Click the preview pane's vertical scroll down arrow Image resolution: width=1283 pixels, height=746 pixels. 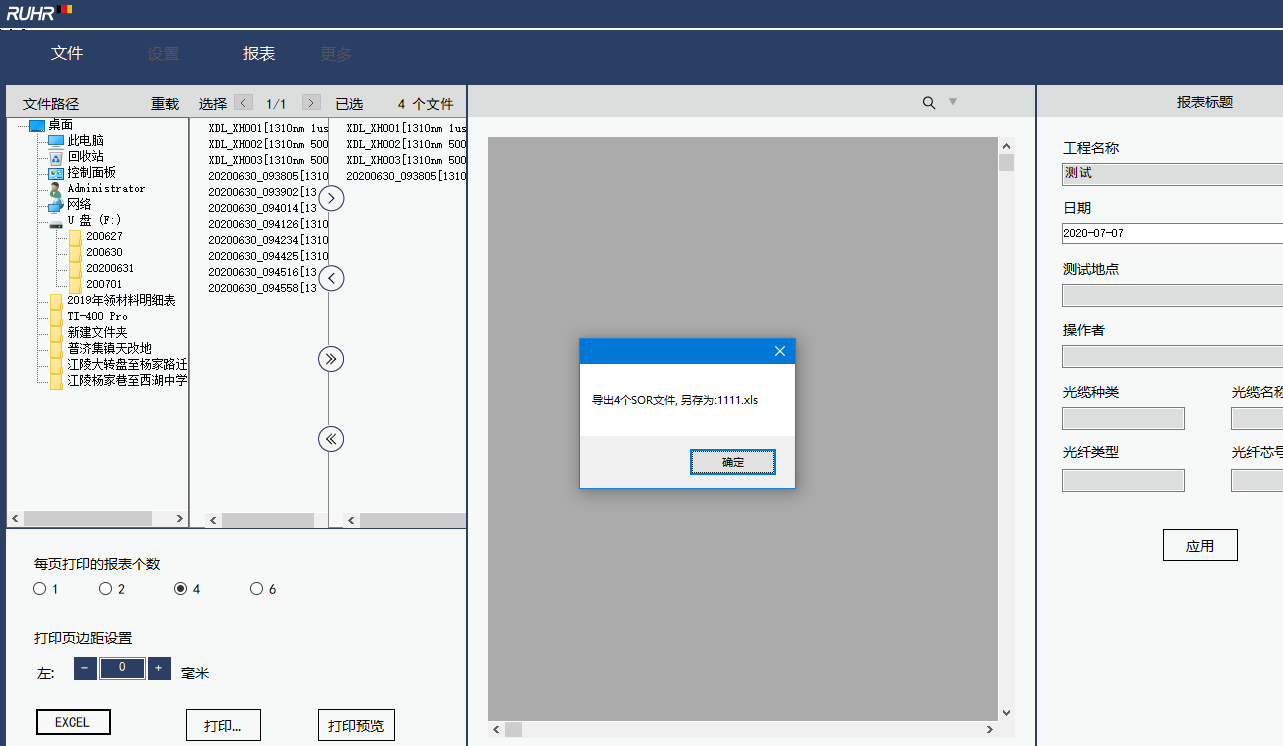point(1006,712)
